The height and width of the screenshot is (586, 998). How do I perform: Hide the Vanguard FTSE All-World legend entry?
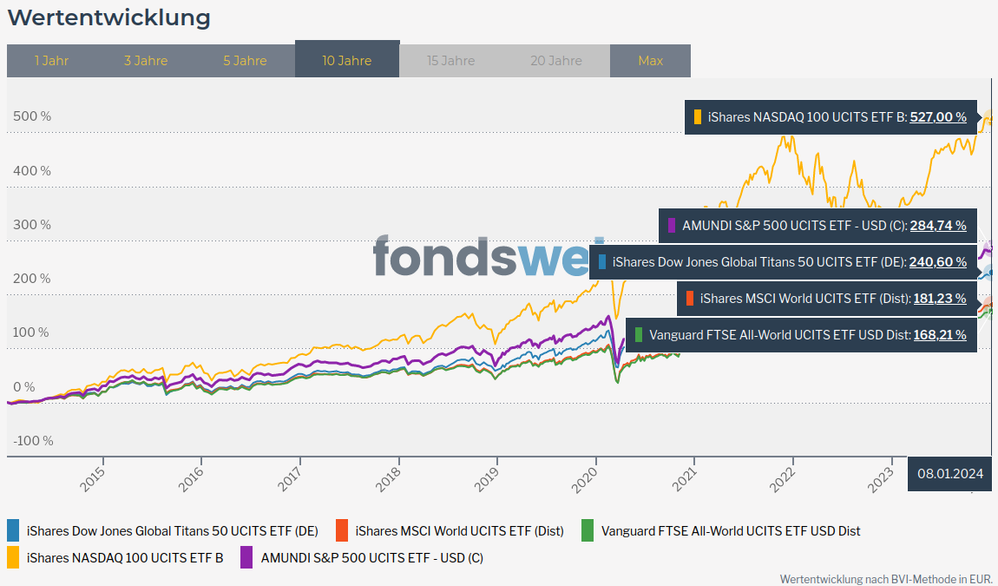[x=730, y=531]
